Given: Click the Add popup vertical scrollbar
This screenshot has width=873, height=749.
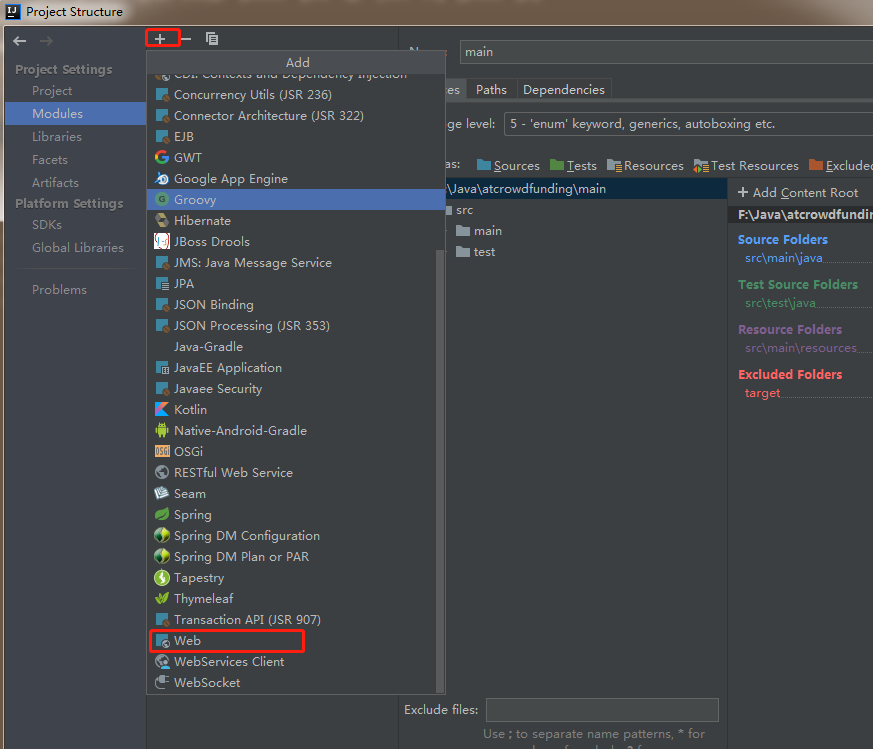Looking at the screenshot, I should click(440, 471).
